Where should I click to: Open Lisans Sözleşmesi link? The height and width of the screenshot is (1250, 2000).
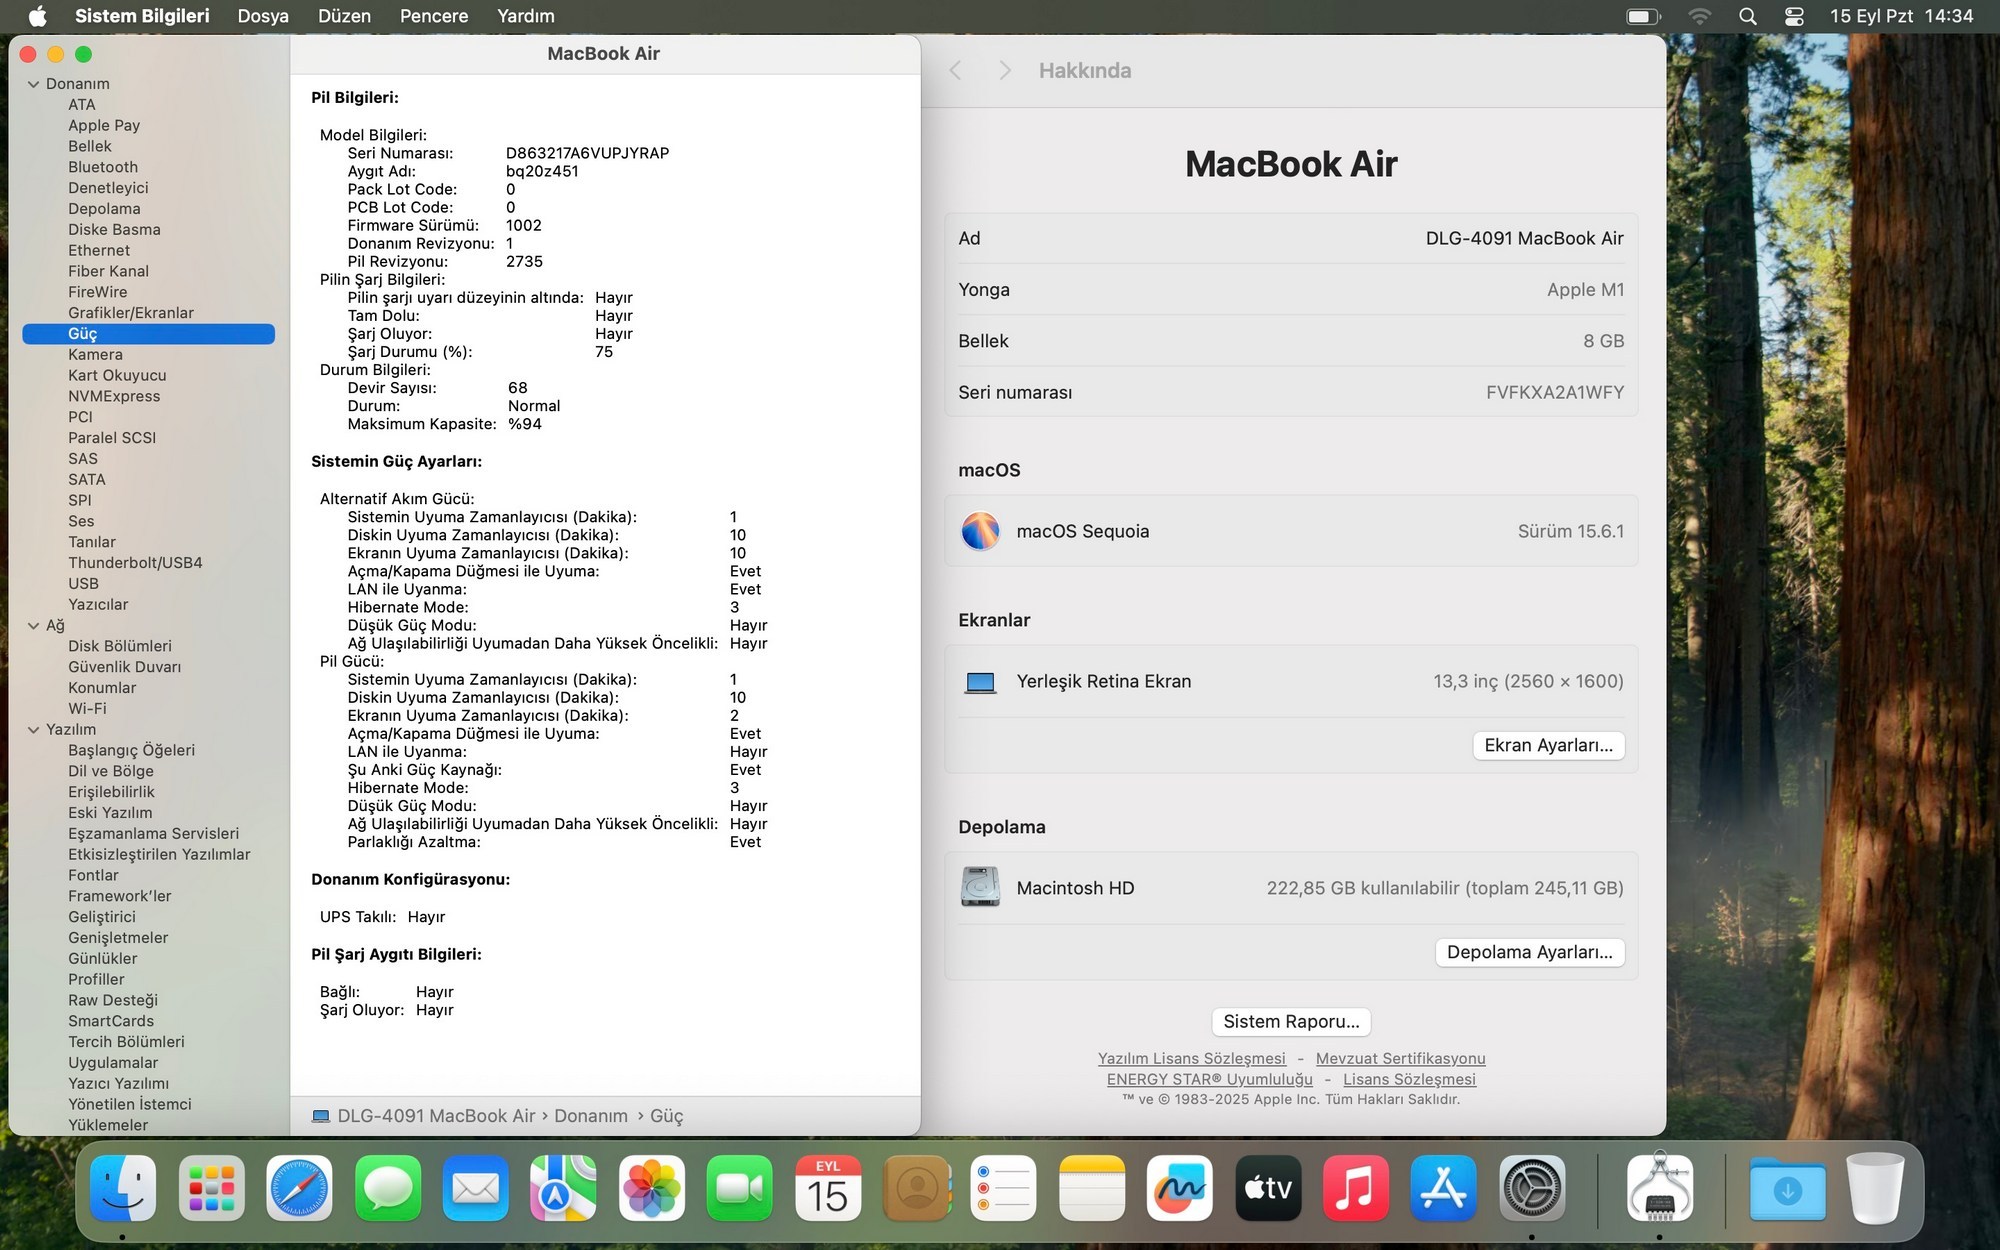pyautogui.click(x=1409, y=1079)
